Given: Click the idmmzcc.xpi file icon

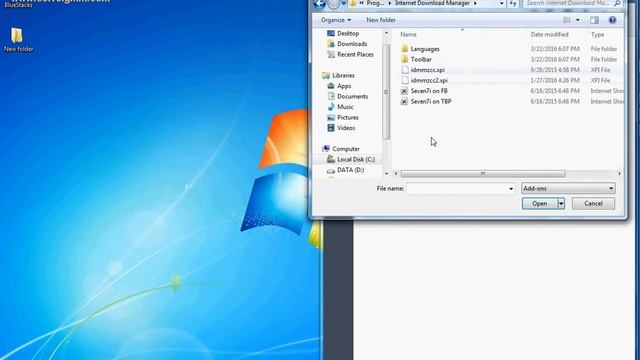Looking at the screenshot, I should [x=404, y=70].
